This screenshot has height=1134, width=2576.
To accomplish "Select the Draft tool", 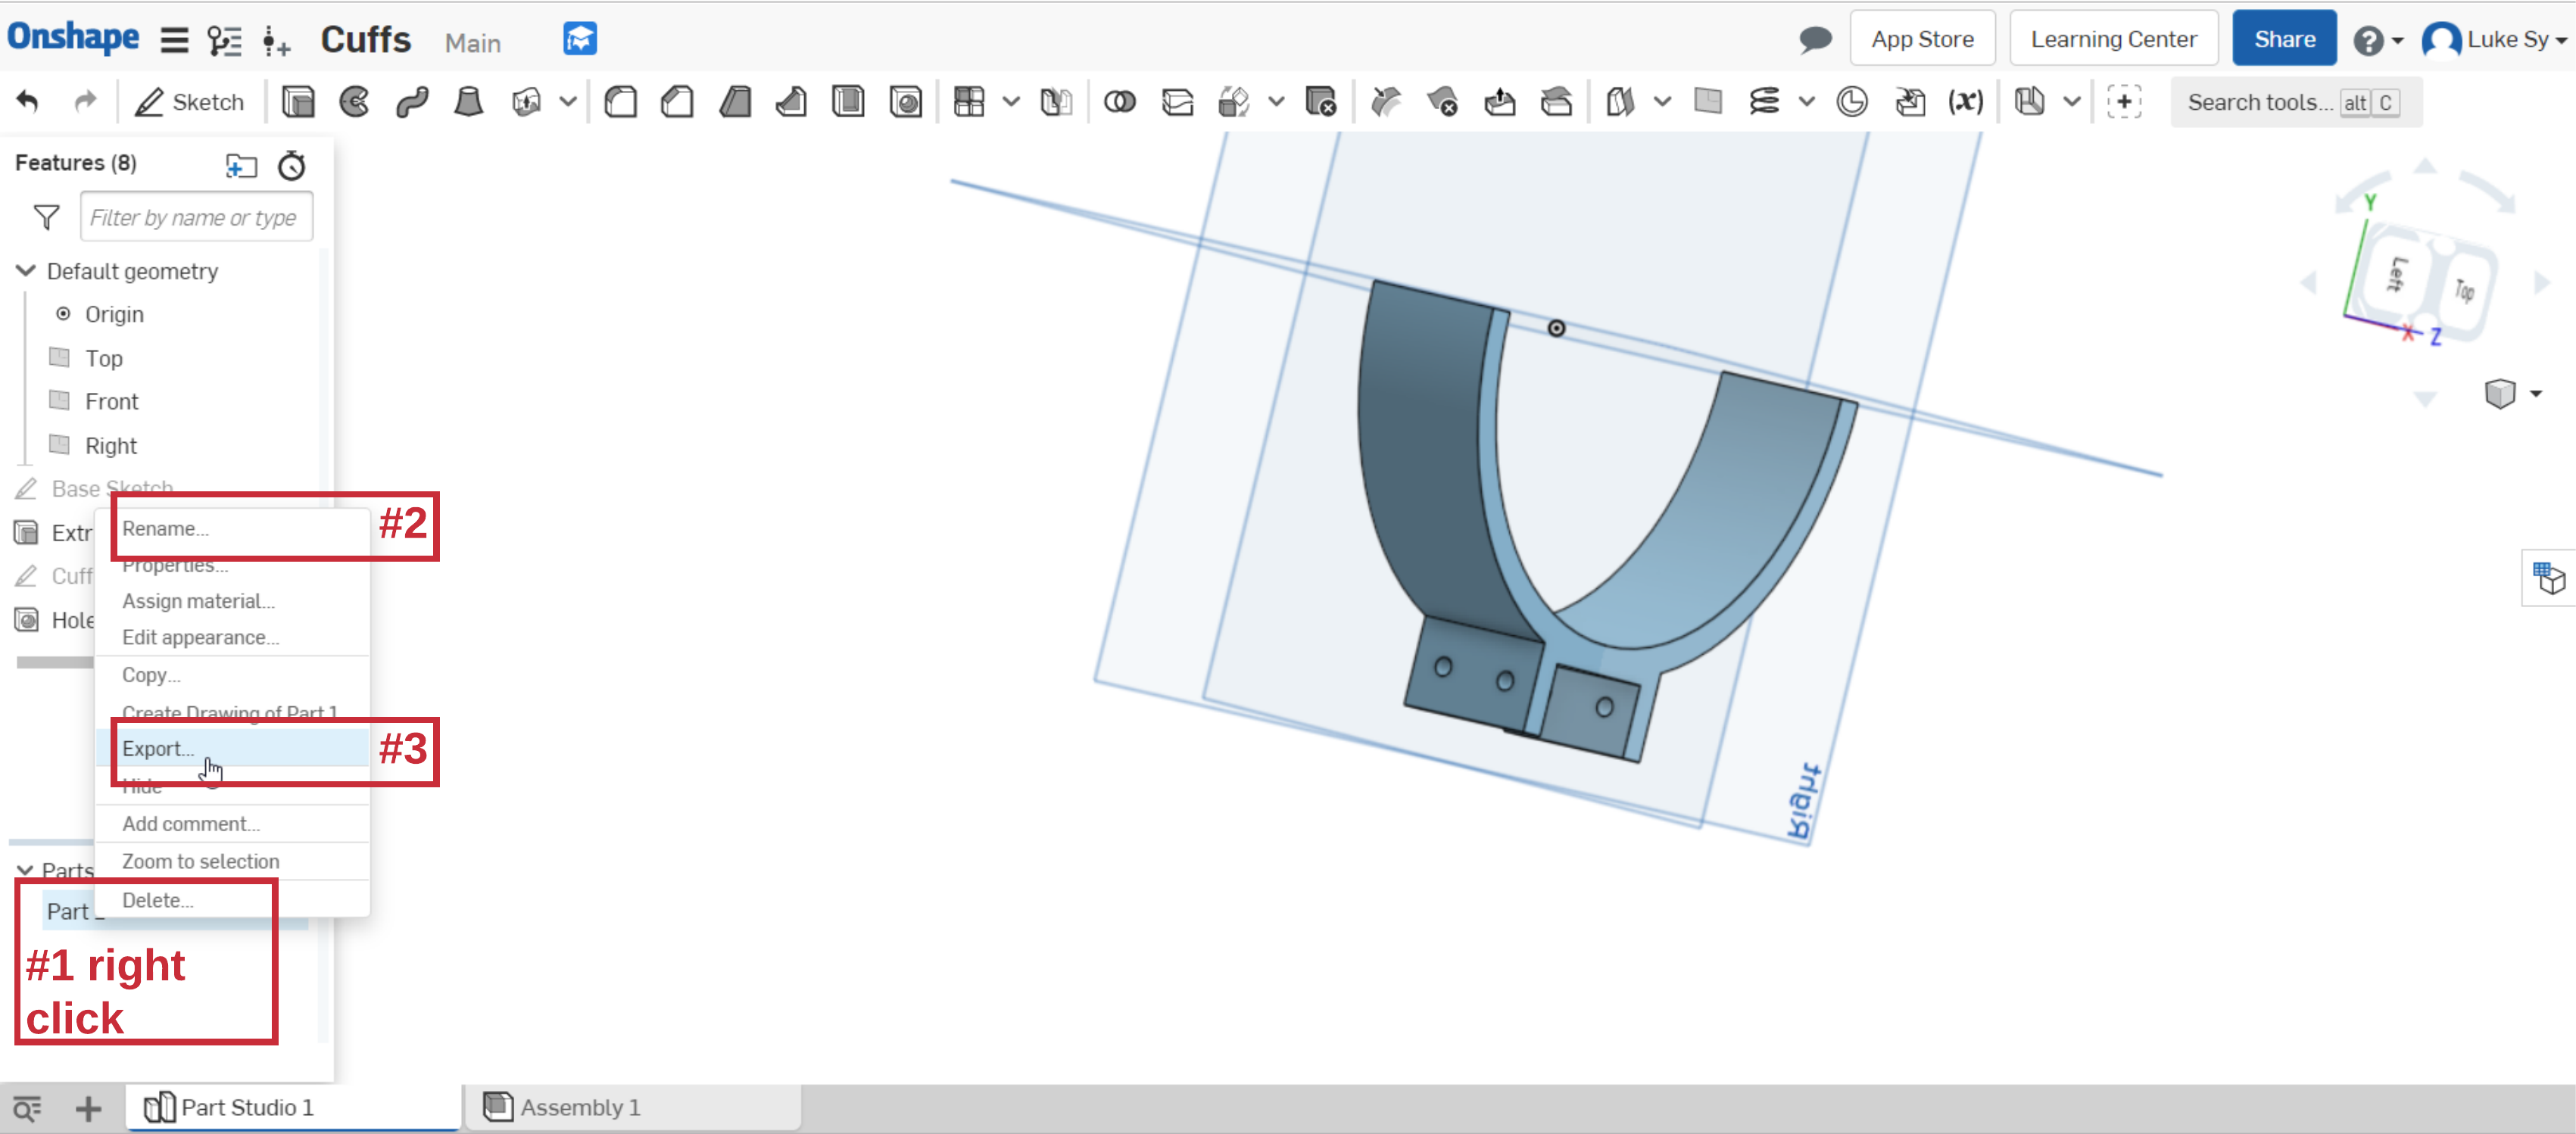I will (x=735, y=102).
